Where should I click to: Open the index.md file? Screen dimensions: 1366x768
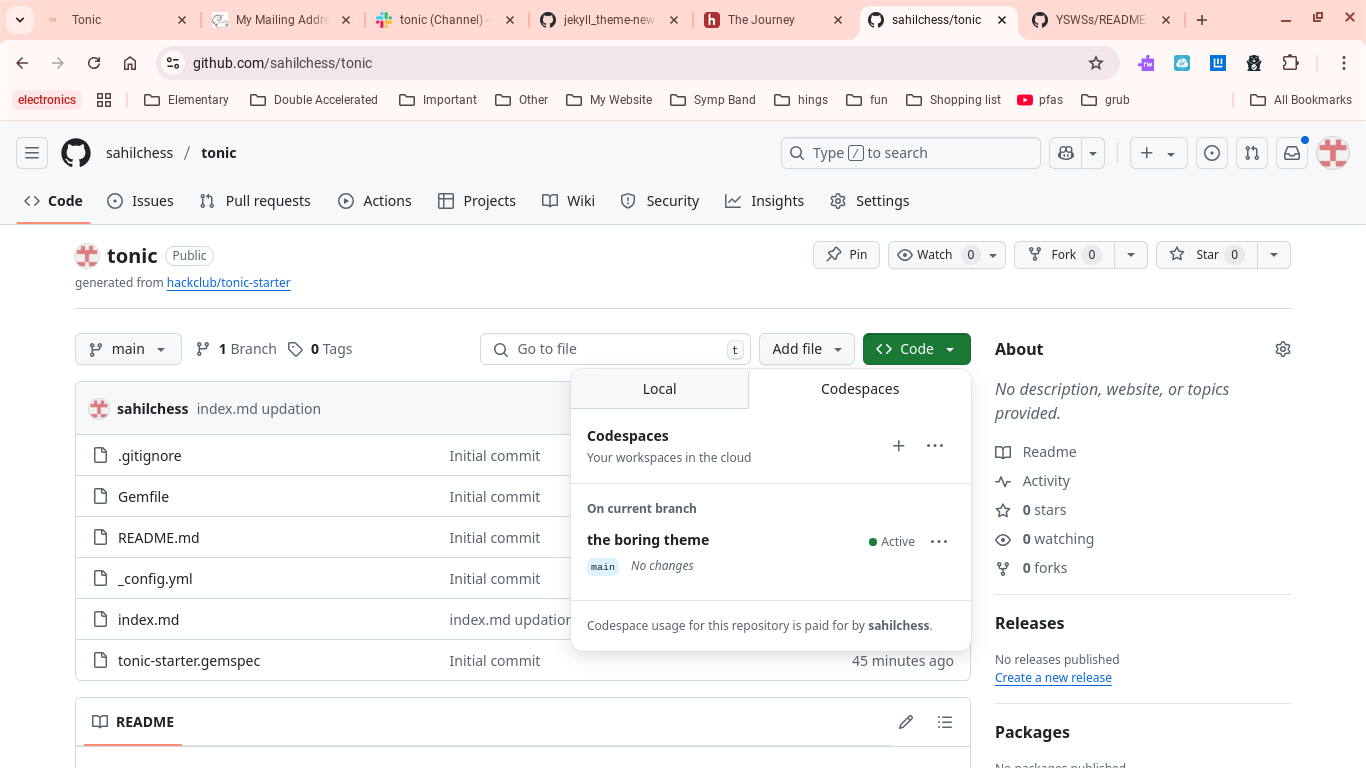point(148,620)
